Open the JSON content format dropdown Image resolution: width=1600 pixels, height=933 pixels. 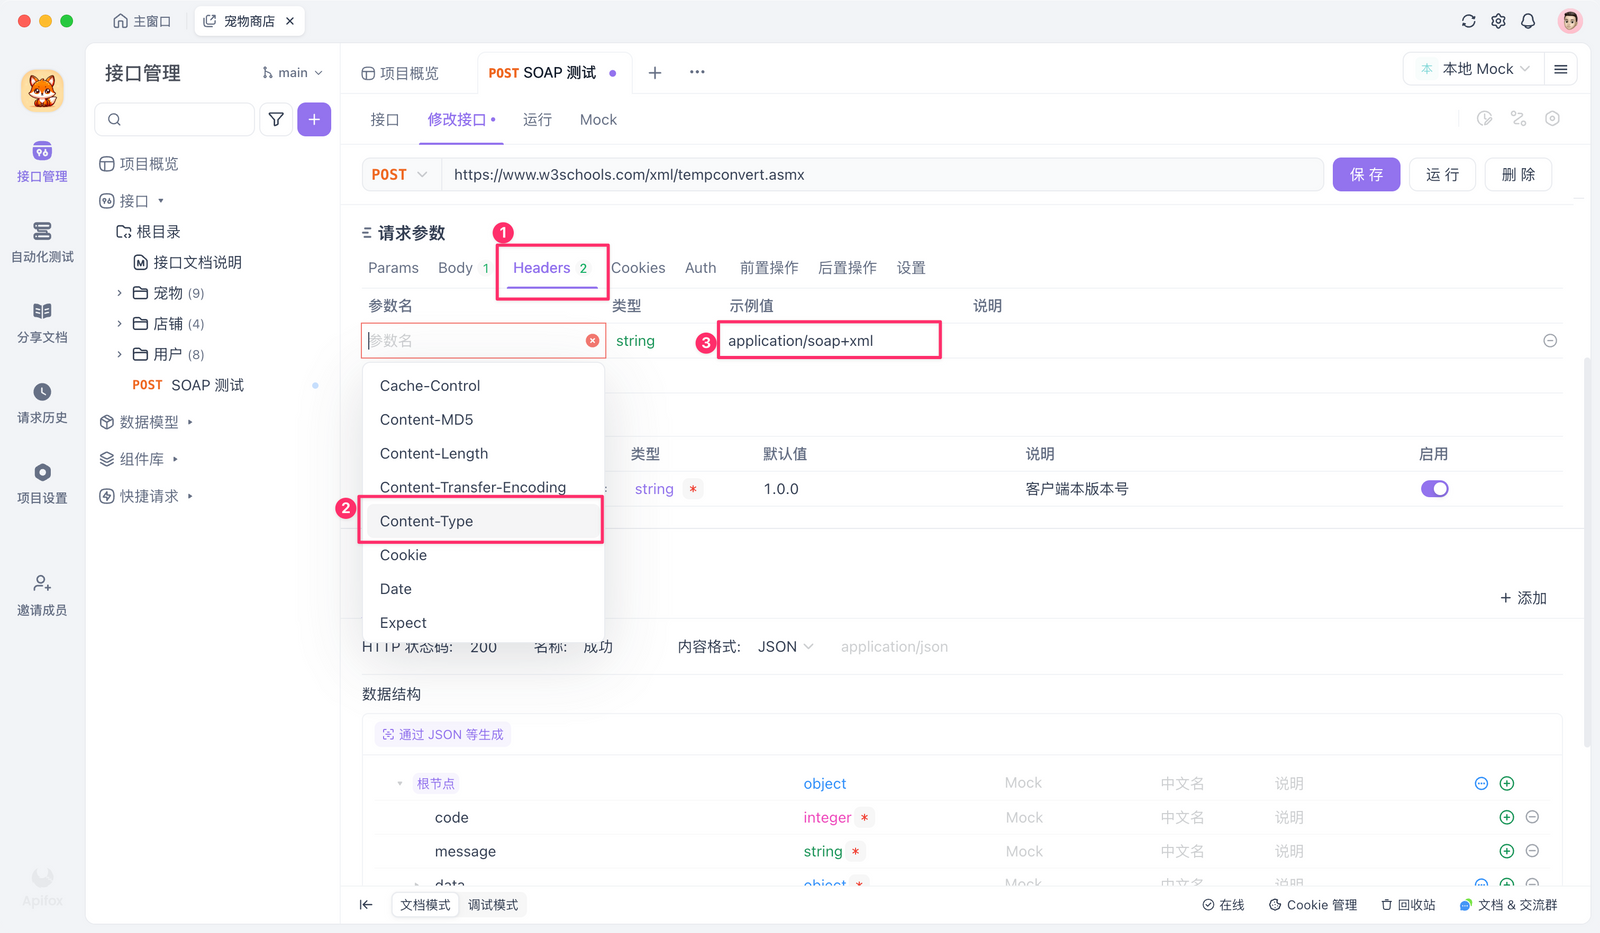click(785, 647)
